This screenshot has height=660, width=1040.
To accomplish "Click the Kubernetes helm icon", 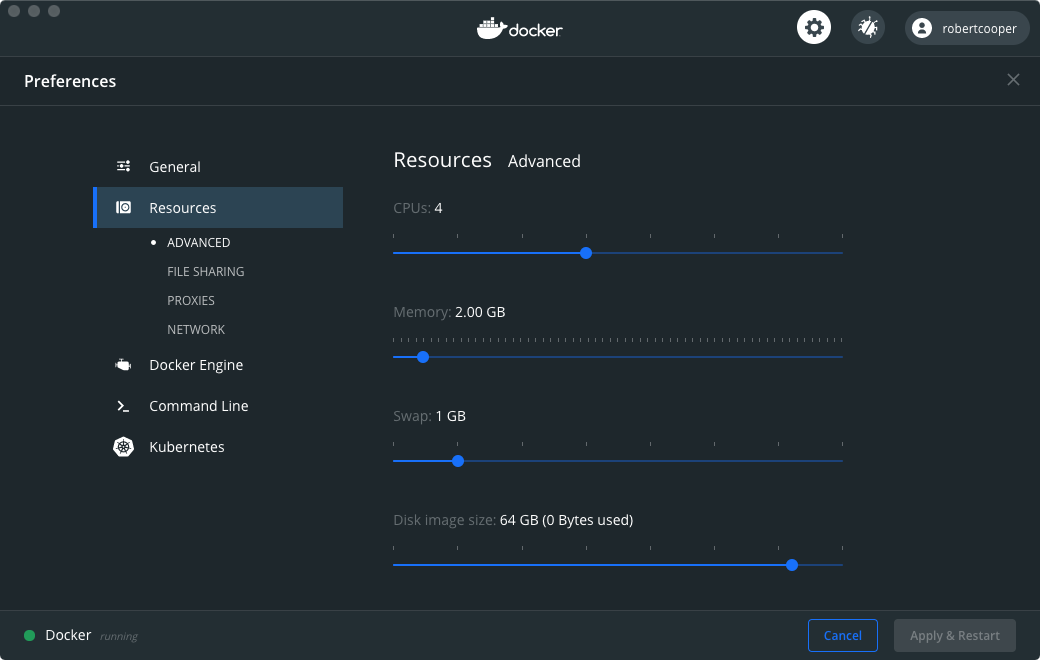I will pyautogui.click(x=122, y=446).
